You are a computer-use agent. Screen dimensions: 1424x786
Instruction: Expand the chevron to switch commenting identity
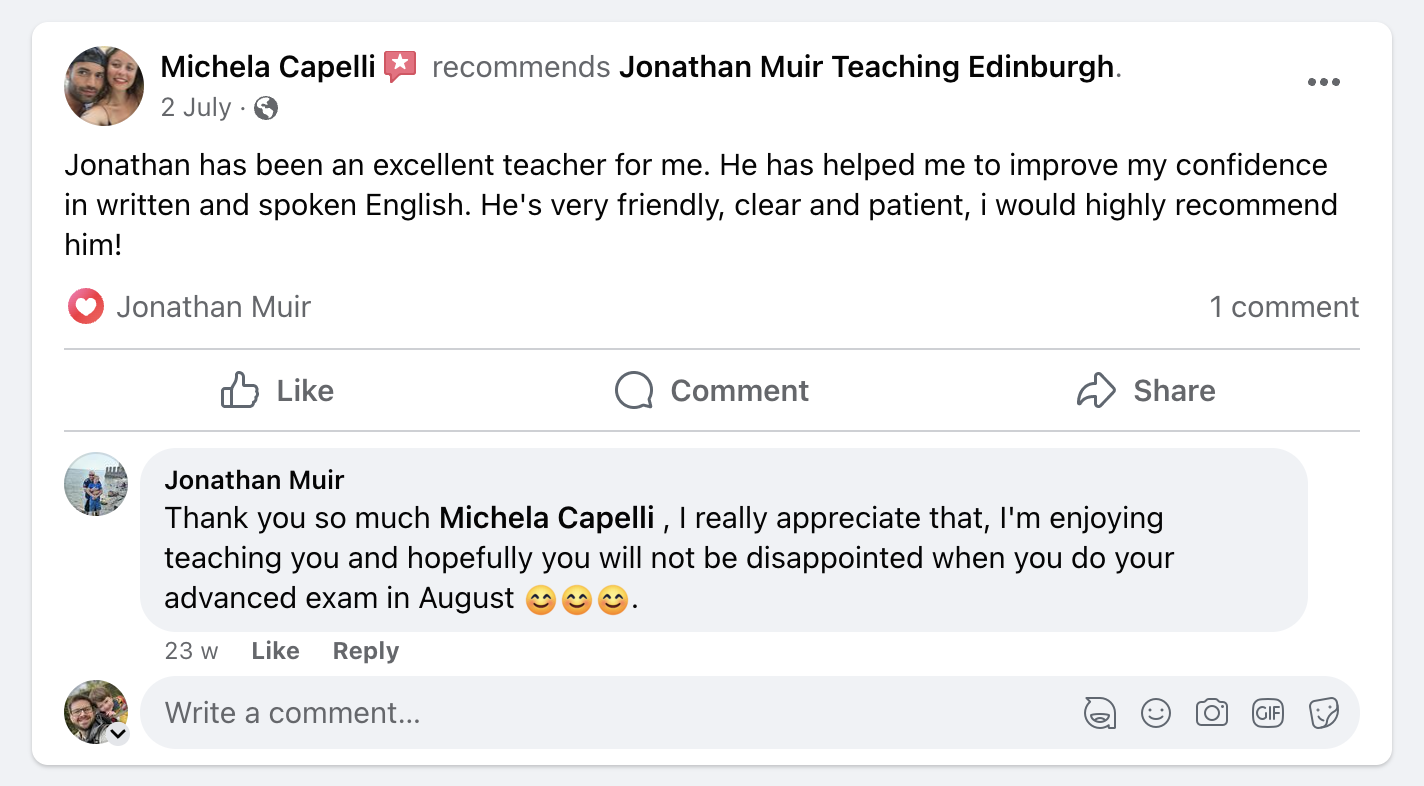[x=117, y=733]
